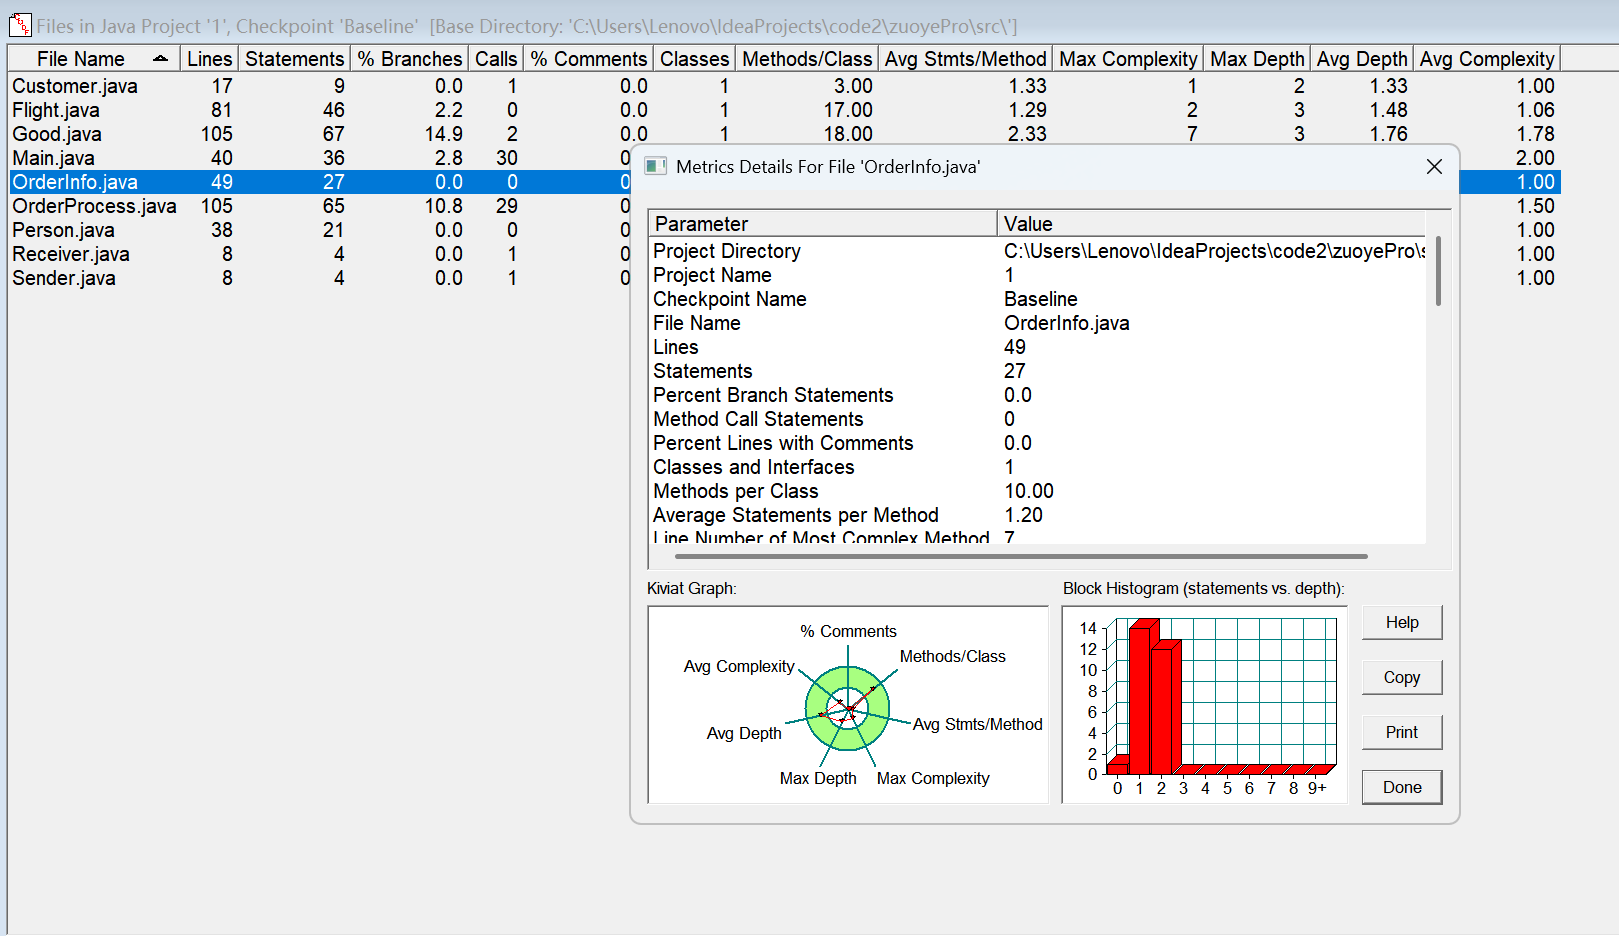Click the Value column header in dialog
Image resolution: width=1619 pixels, height=936 pixels.
pos(1211,224)
